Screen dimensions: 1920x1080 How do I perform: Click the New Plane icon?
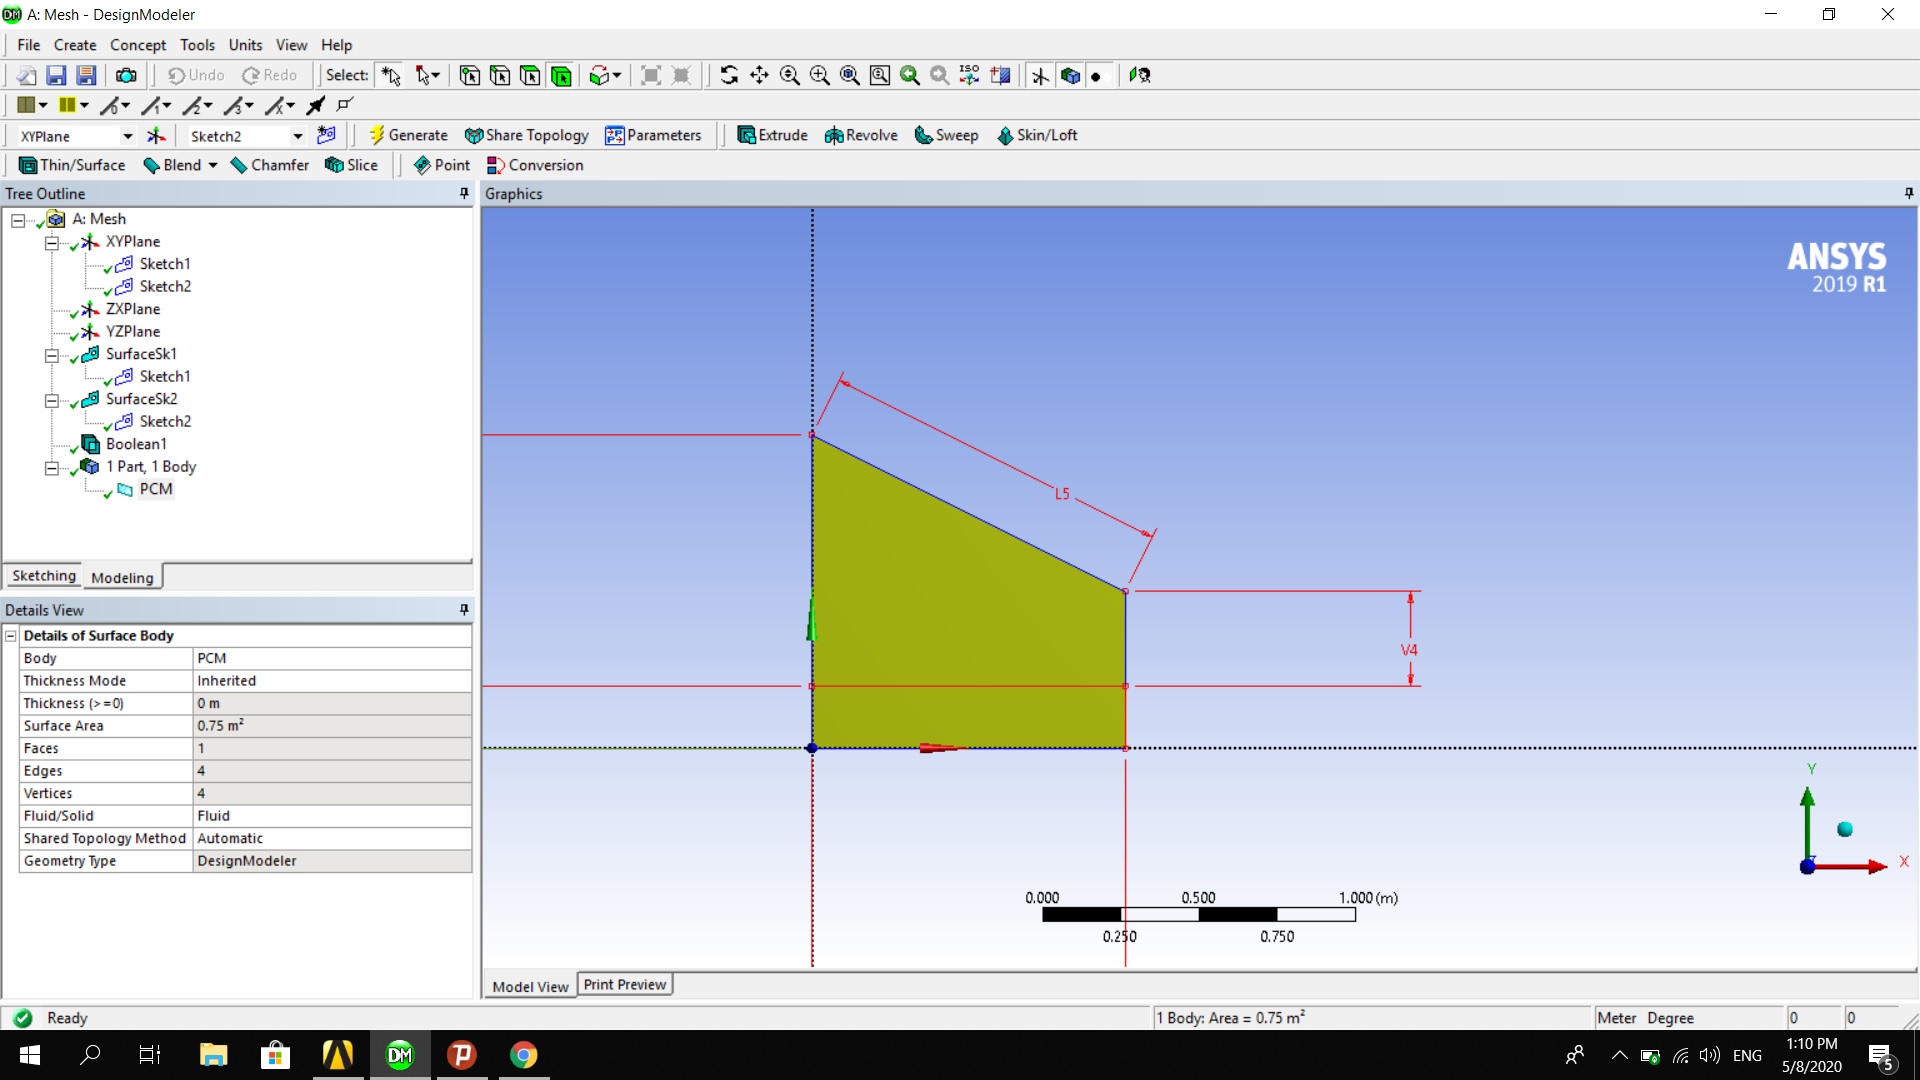click(x=157, y=136)
